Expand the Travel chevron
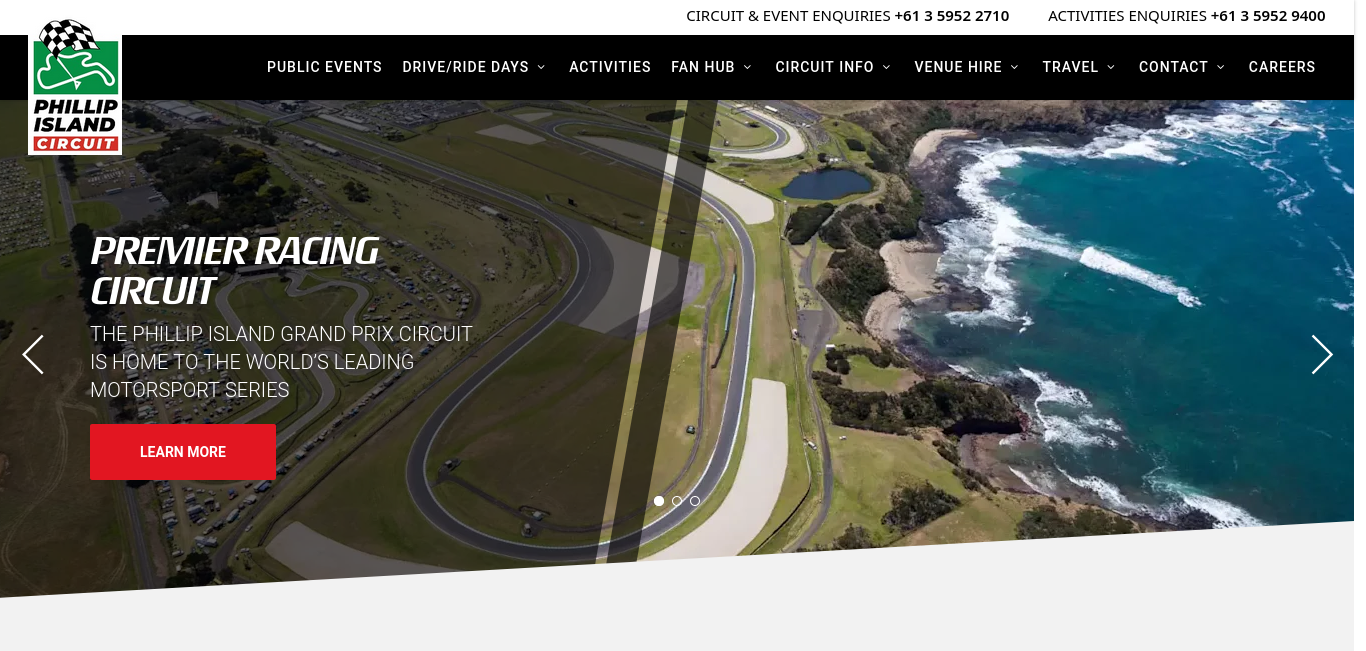The width and height of the screenshot is (1366, 651). (1111, 67)
